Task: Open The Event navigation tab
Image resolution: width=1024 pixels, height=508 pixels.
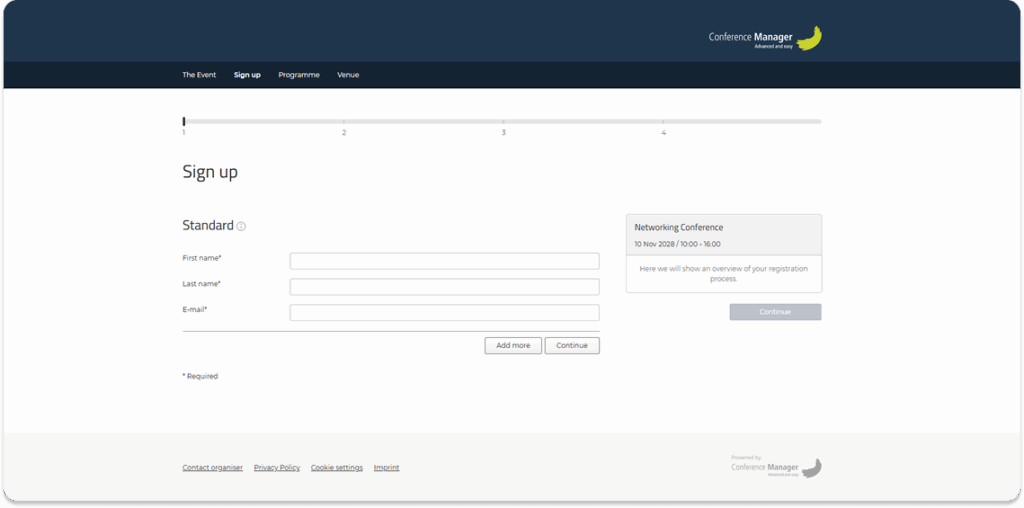Action: [x=199, y=75]
